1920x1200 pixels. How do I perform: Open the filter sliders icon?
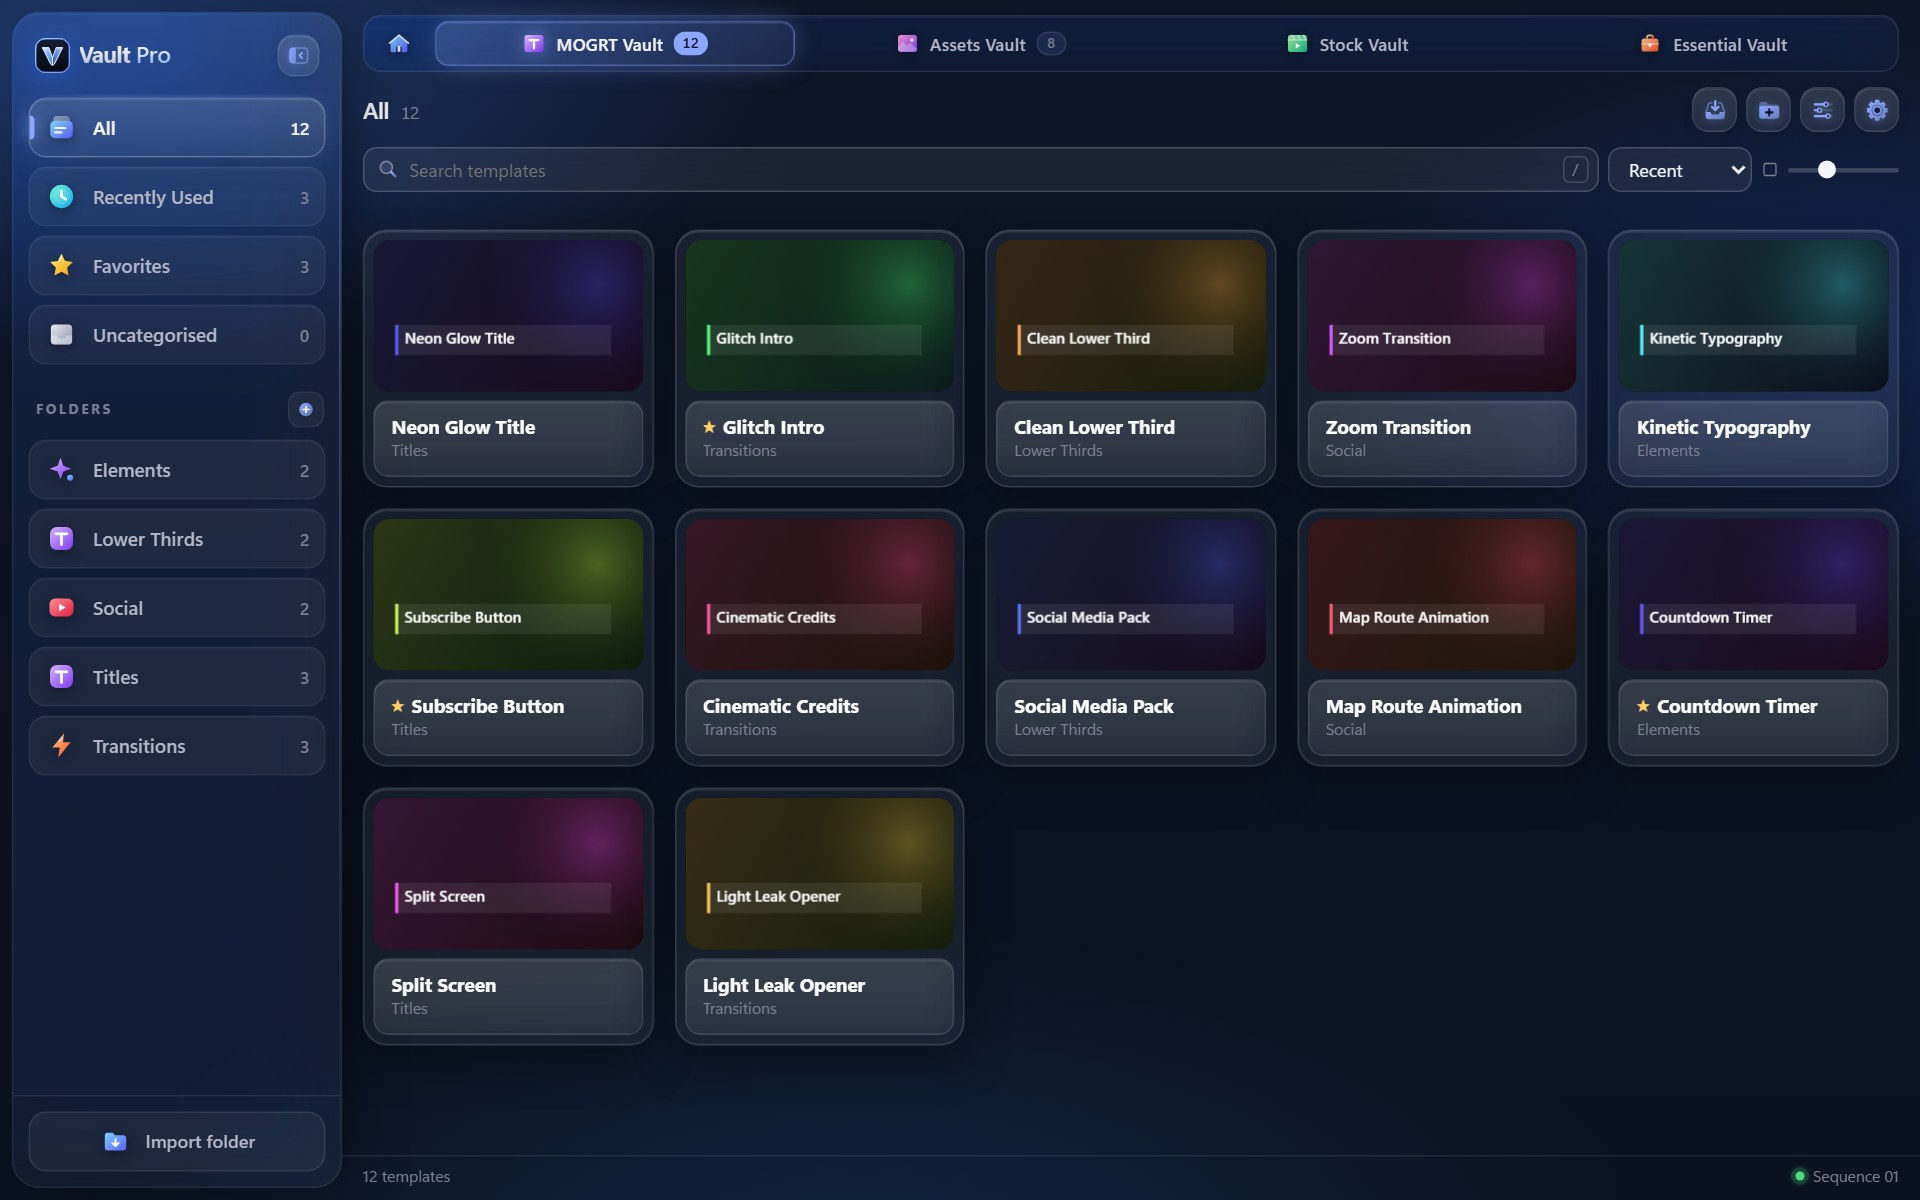click(x=1822, y=110)
